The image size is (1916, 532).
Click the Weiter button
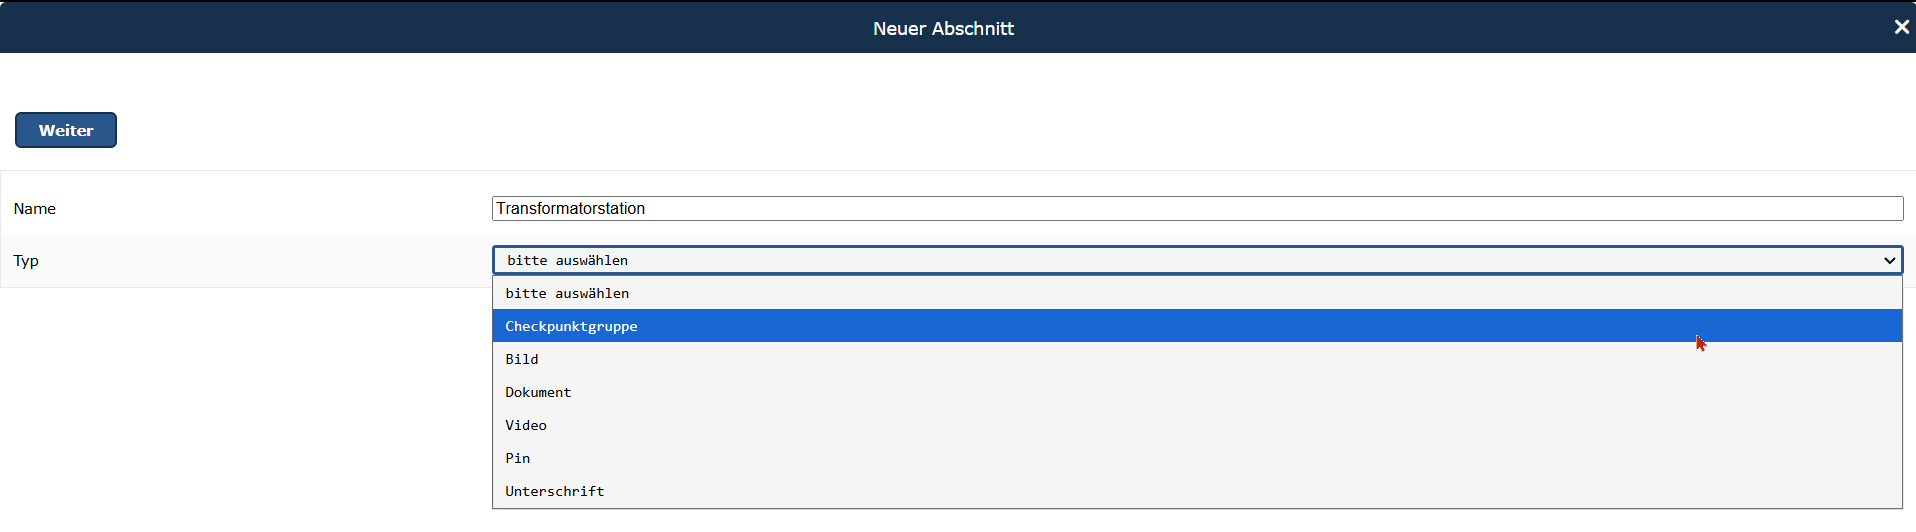66,130
